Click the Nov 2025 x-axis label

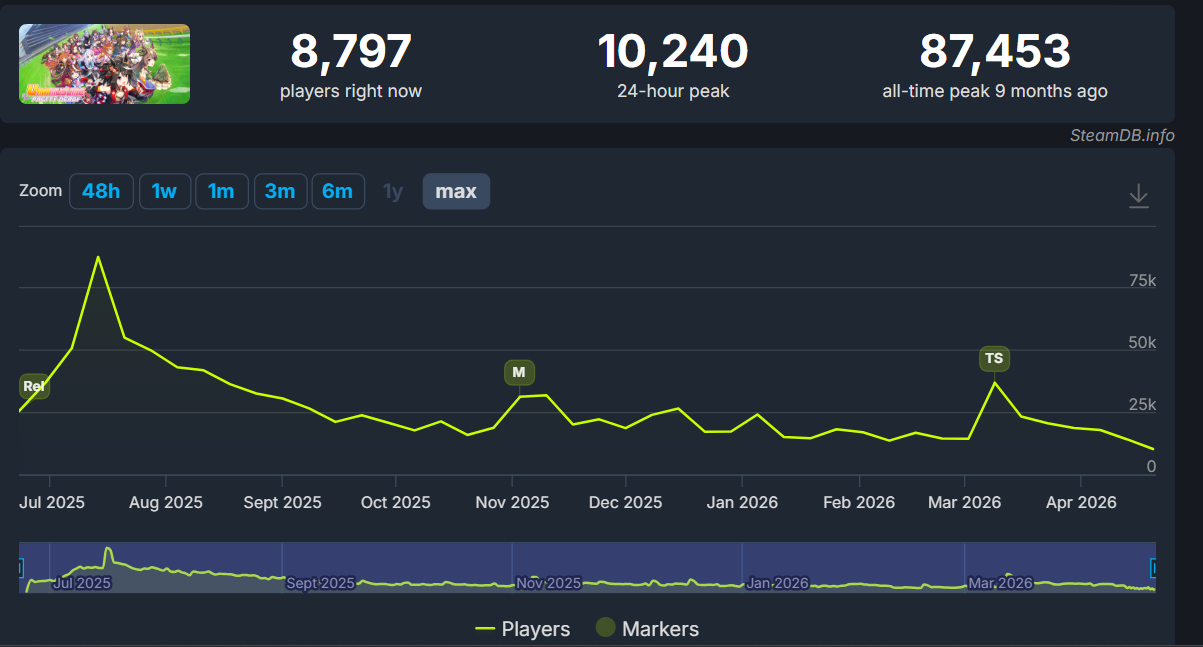point(512,502)
